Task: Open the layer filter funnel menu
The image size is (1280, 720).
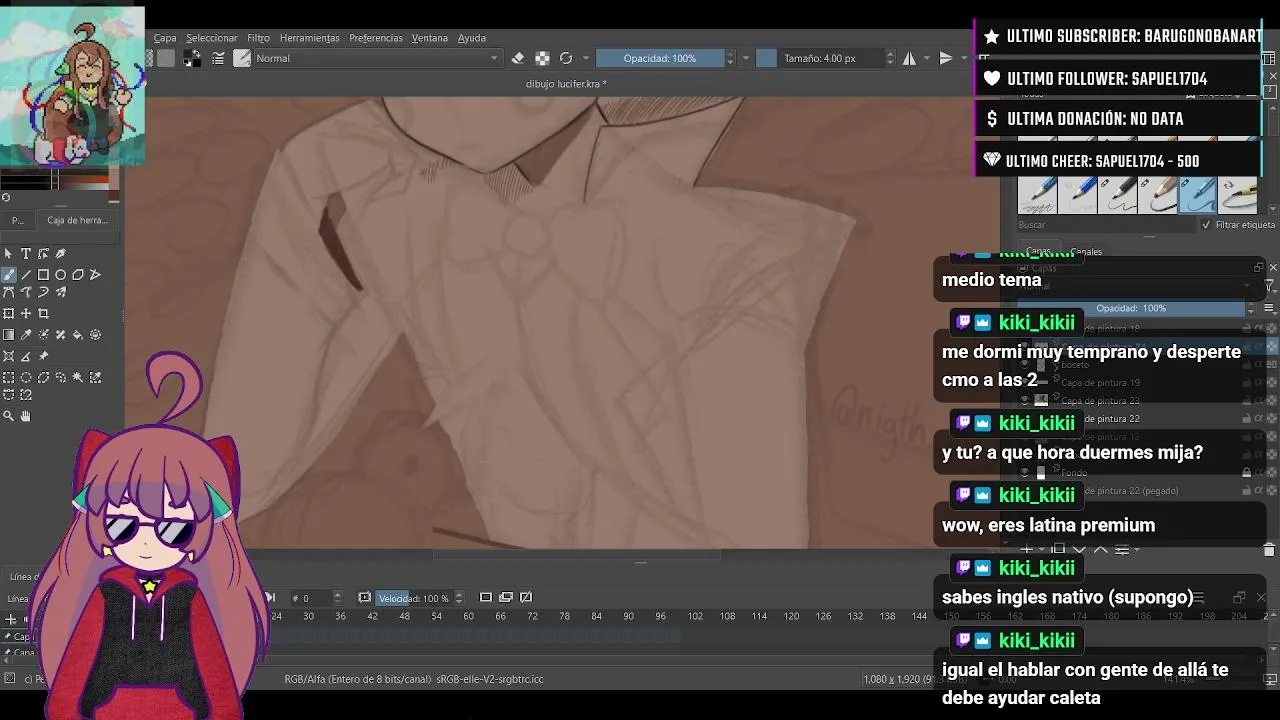Action: [x=1269, y=287]
